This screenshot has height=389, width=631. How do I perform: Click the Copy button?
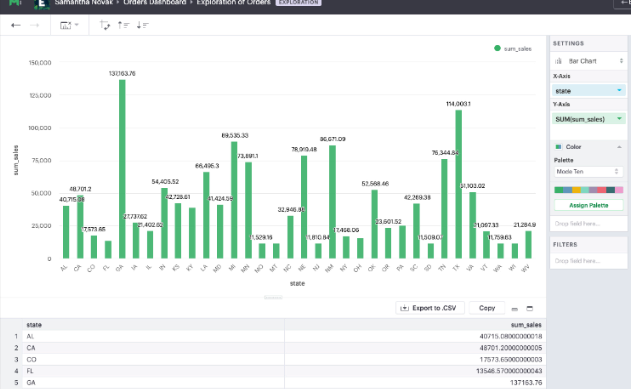click(487, 308)
